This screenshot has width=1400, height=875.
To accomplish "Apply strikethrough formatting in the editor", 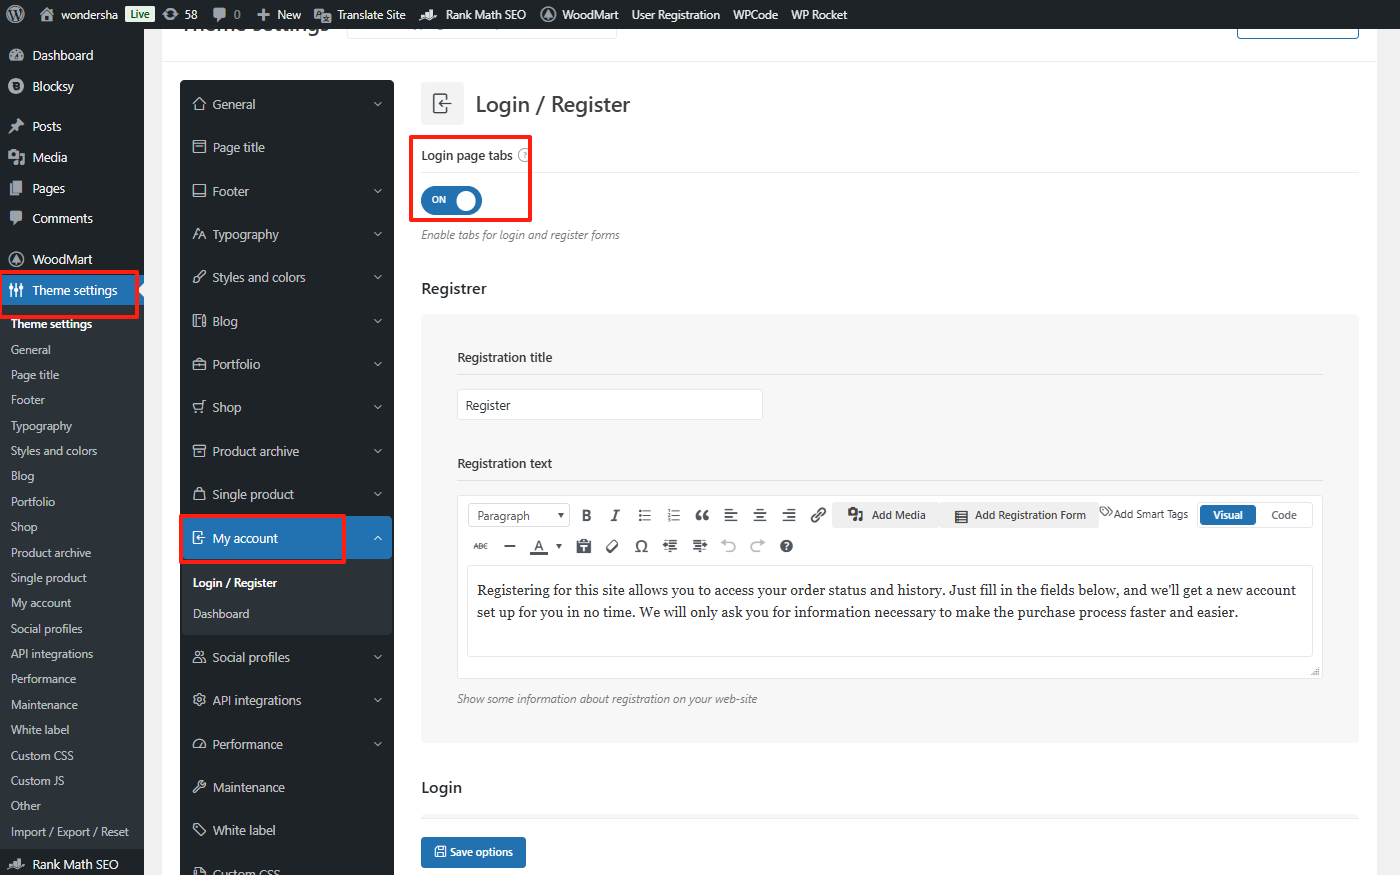I will pyautogui.click(x=480, y=546).
